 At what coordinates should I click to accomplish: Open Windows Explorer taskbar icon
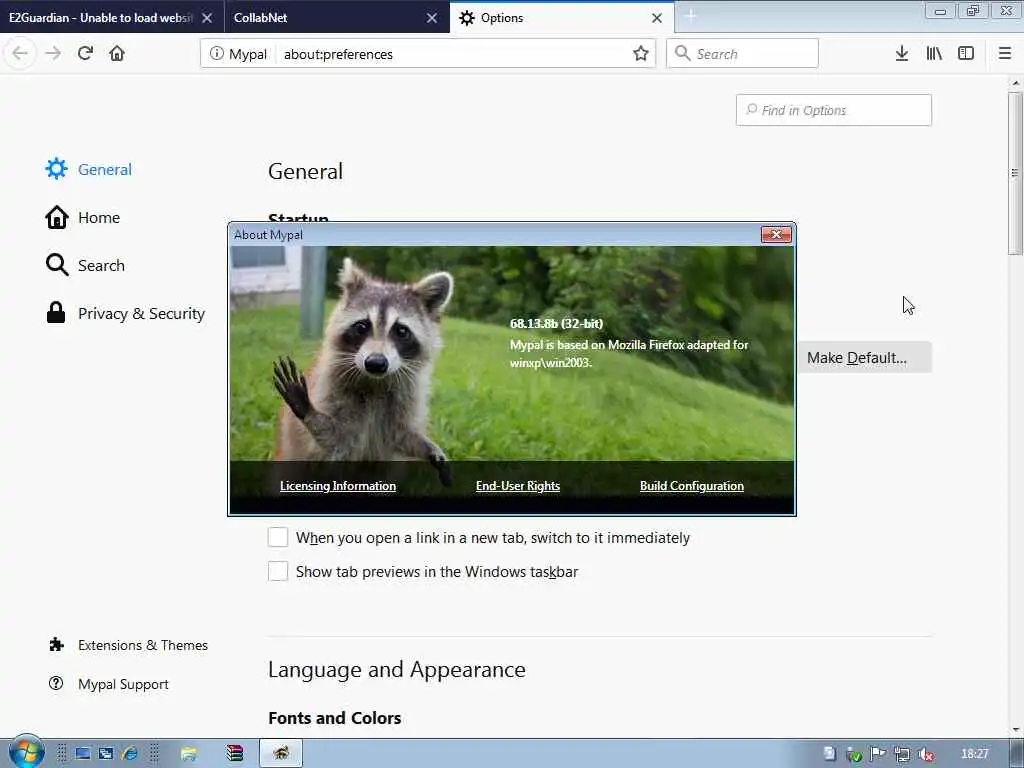pos(188,754)
